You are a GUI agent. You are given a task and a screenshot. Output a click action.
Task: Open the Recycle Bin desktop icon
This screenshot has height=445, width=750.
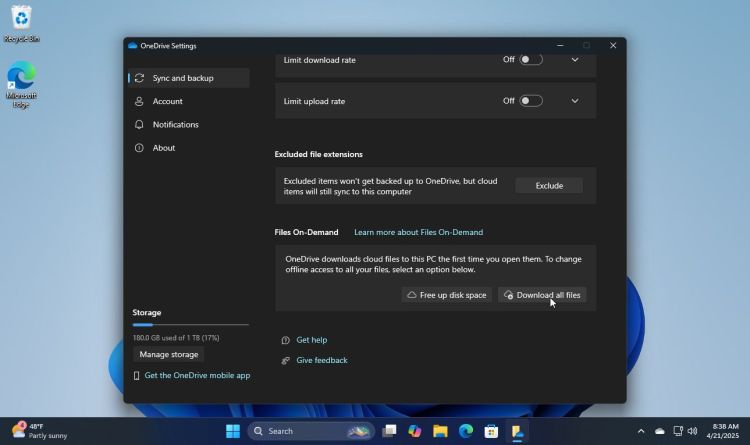coord(20,20)
